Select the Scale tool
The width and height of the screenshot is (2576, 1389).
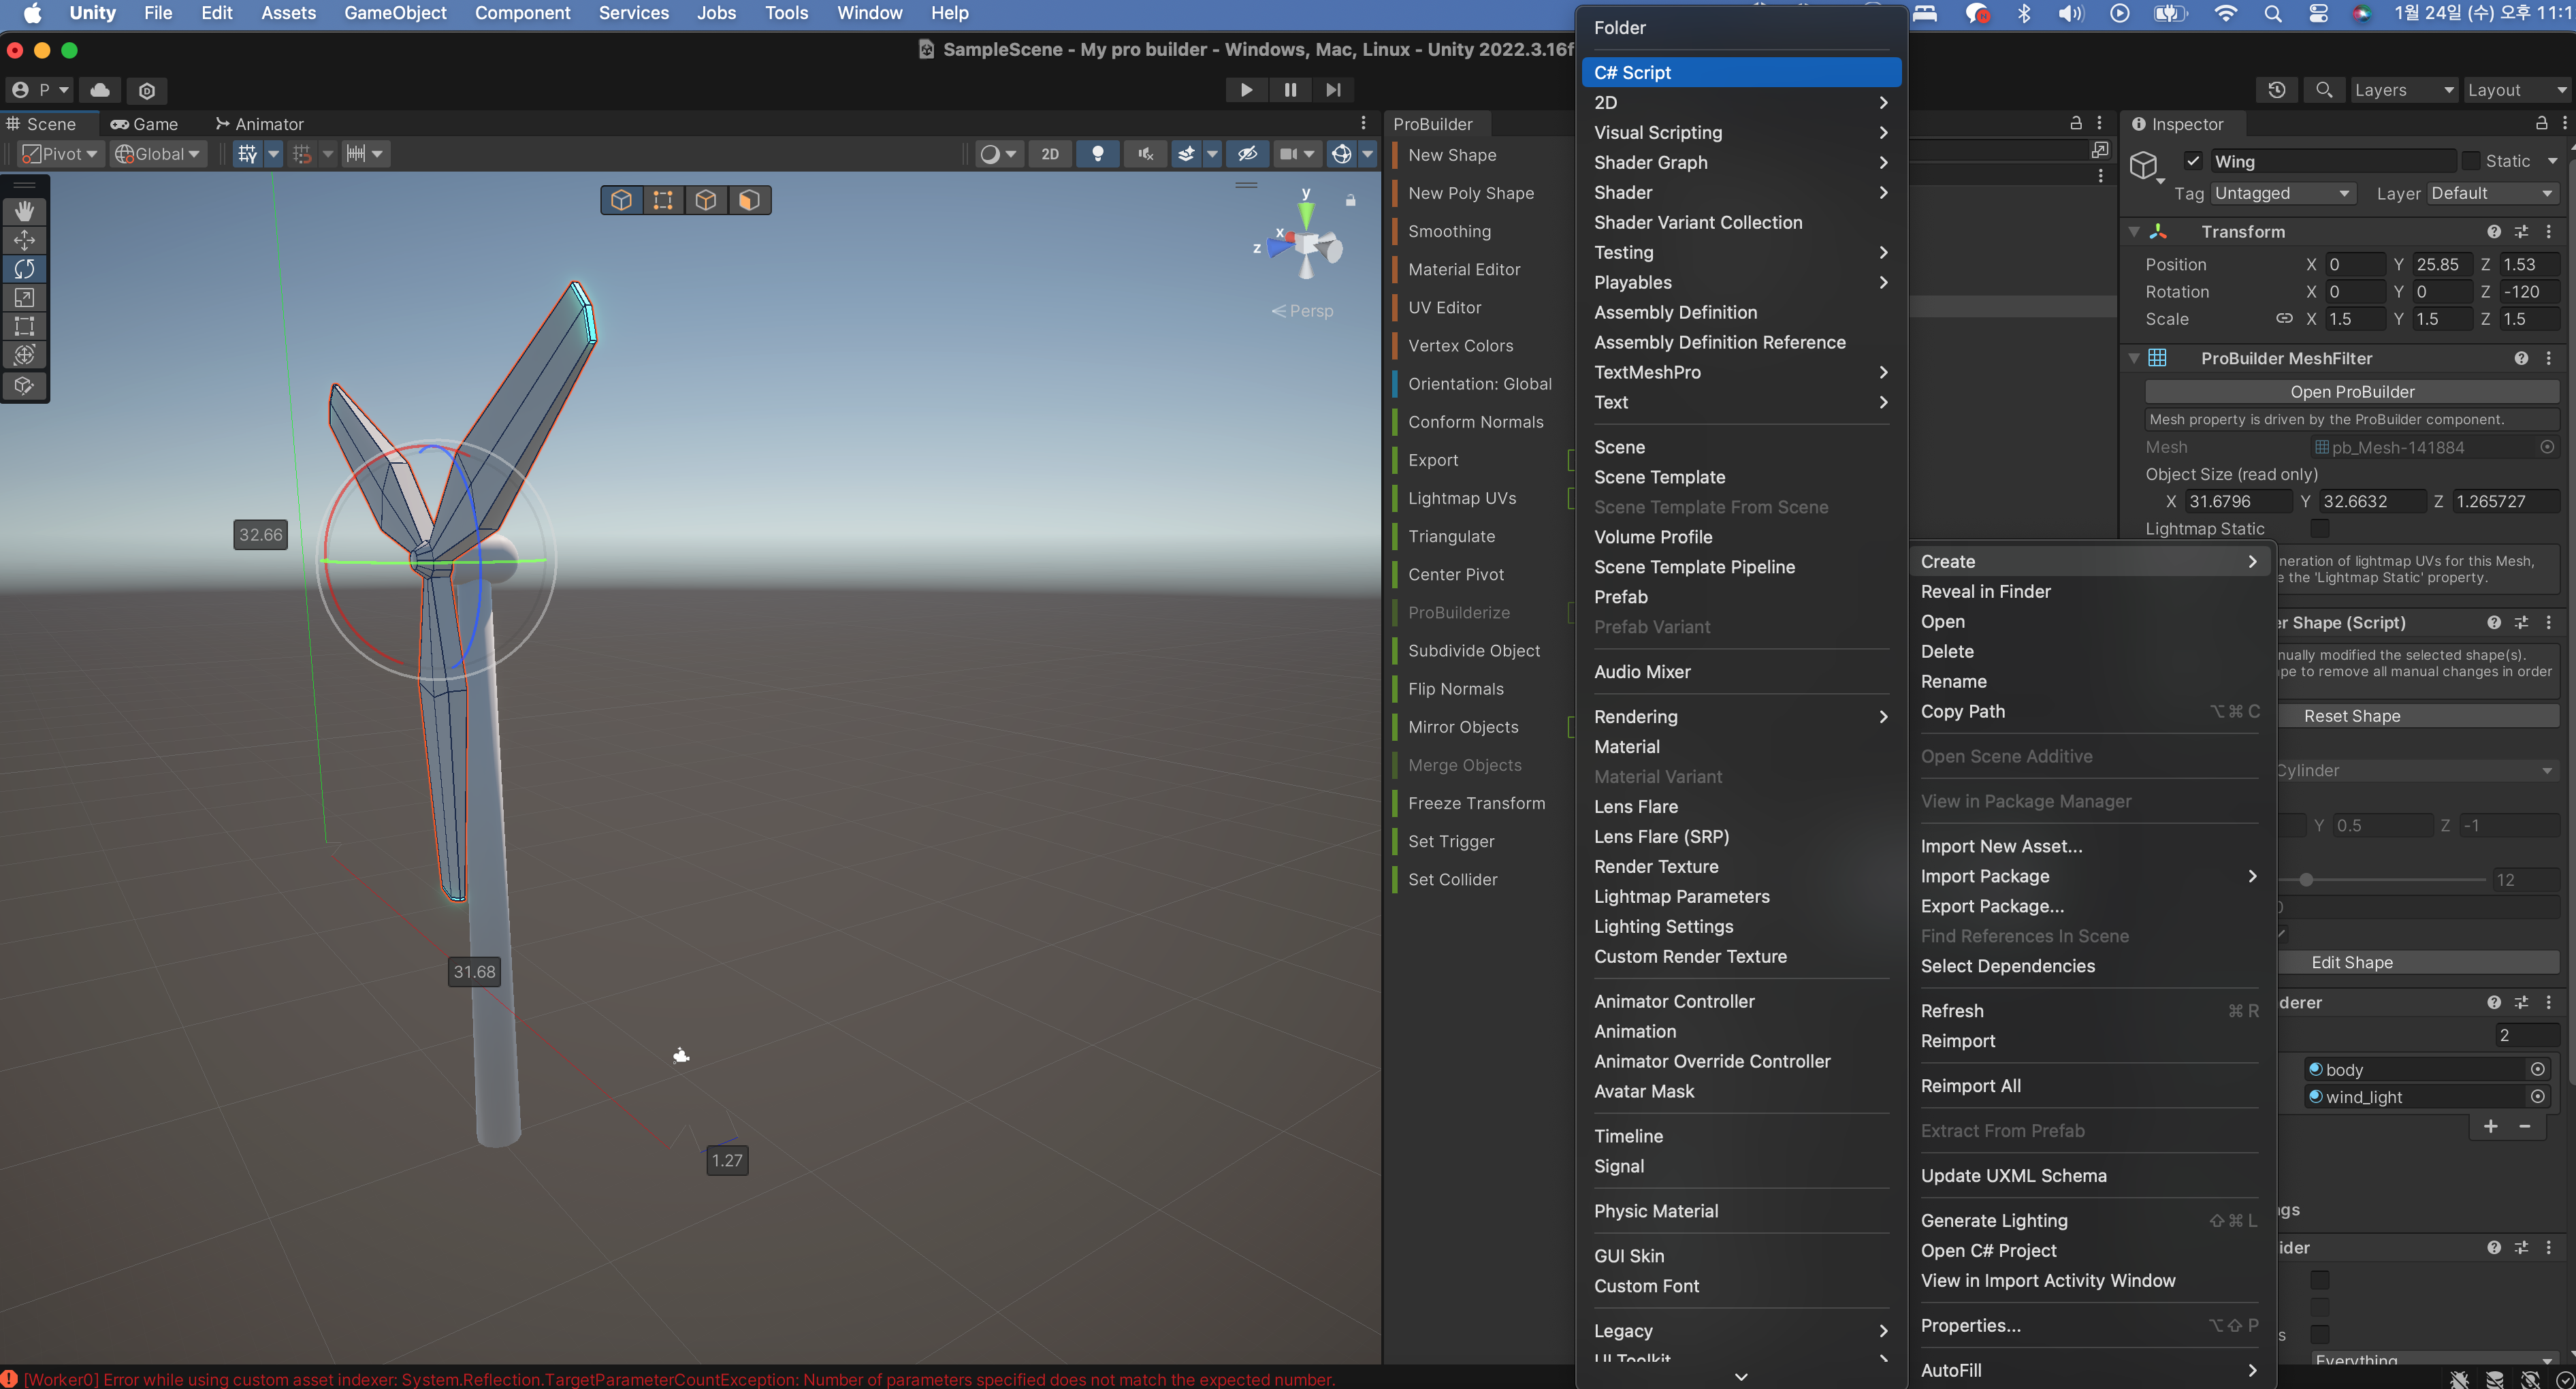tap(24, 298)
